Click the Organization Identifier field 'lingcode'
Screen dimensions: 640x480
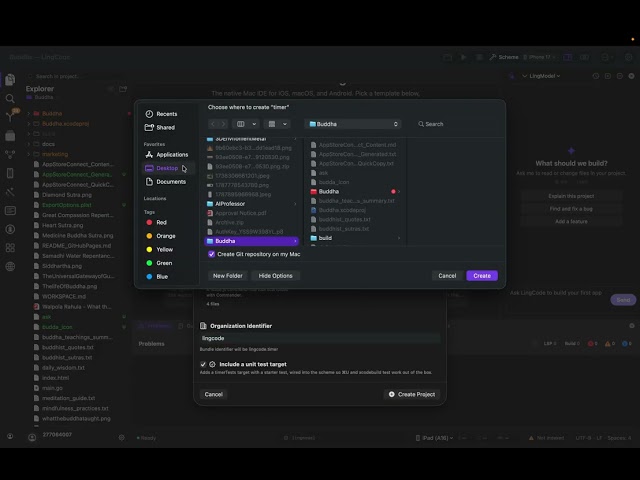click(x=320, y=338)
